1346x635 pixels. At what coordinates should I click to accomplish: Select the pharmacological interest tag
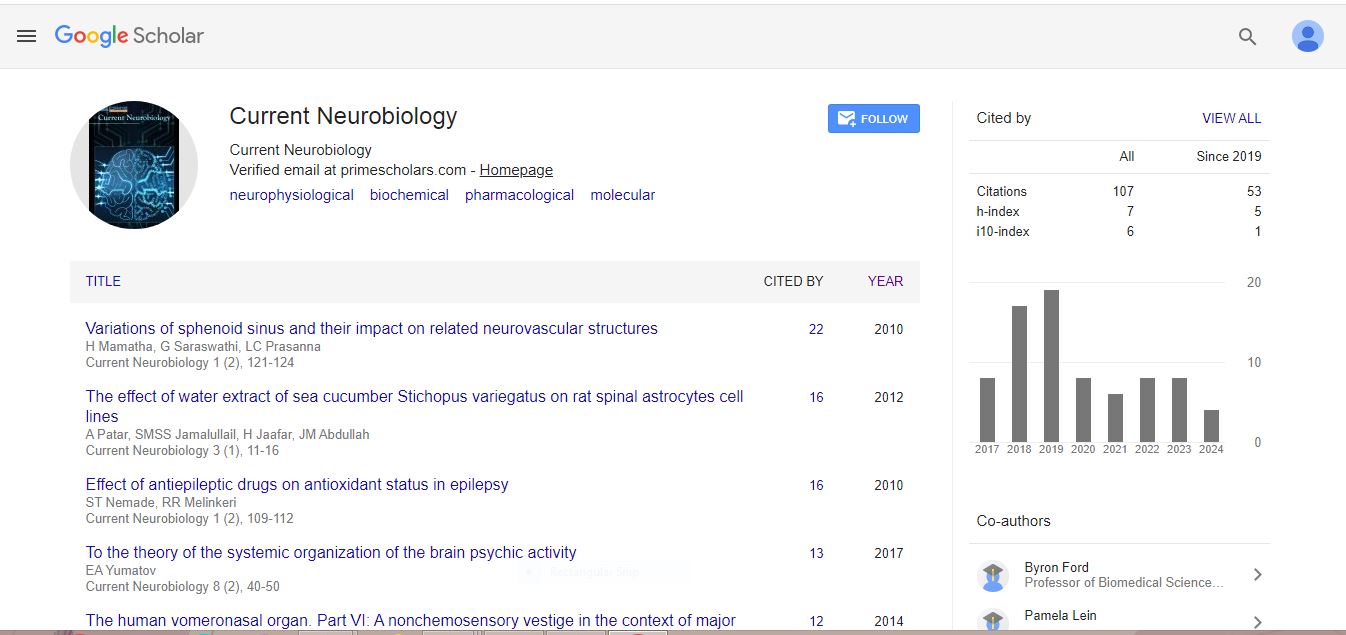(519, 195)
